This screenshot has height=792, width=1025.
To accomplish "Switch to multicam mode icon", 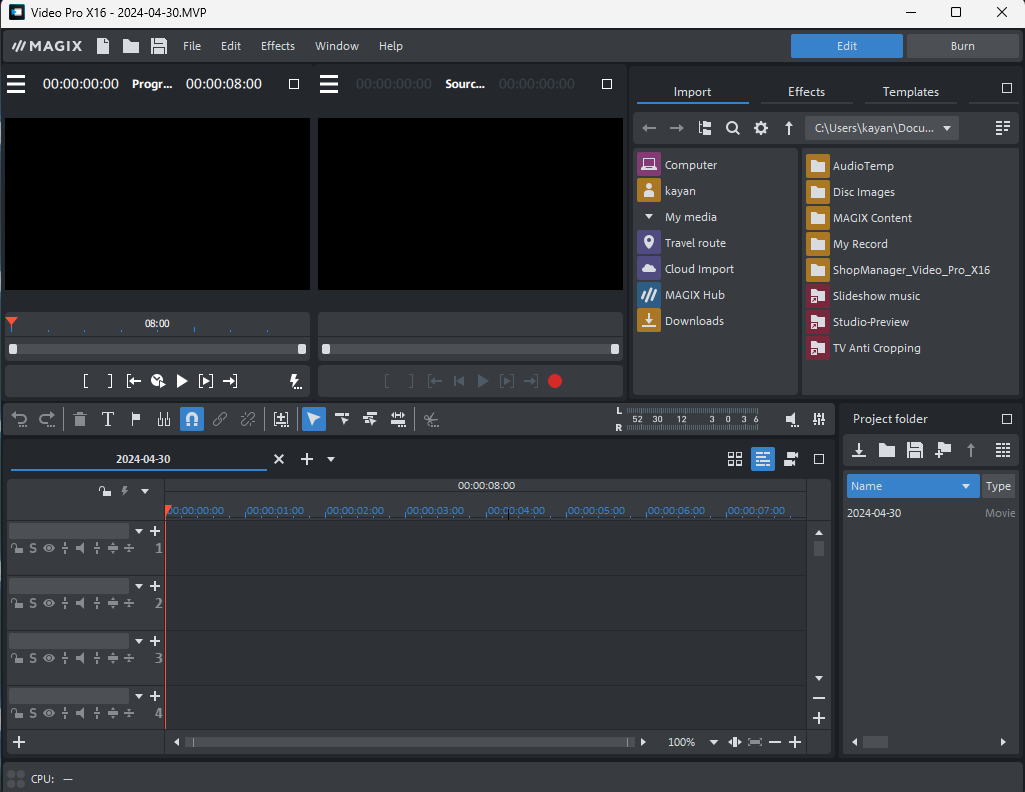I will pos(791,459).
